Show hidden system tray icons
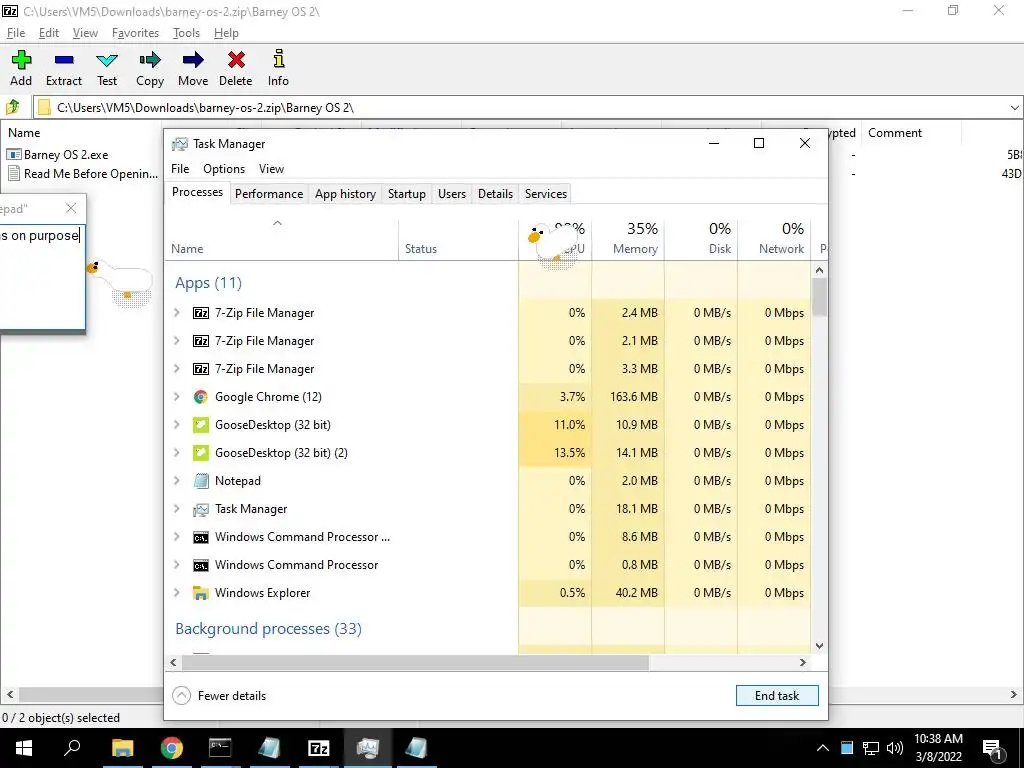The width and height of the screenshot is (1024, 768). click(x=823, y=748)
